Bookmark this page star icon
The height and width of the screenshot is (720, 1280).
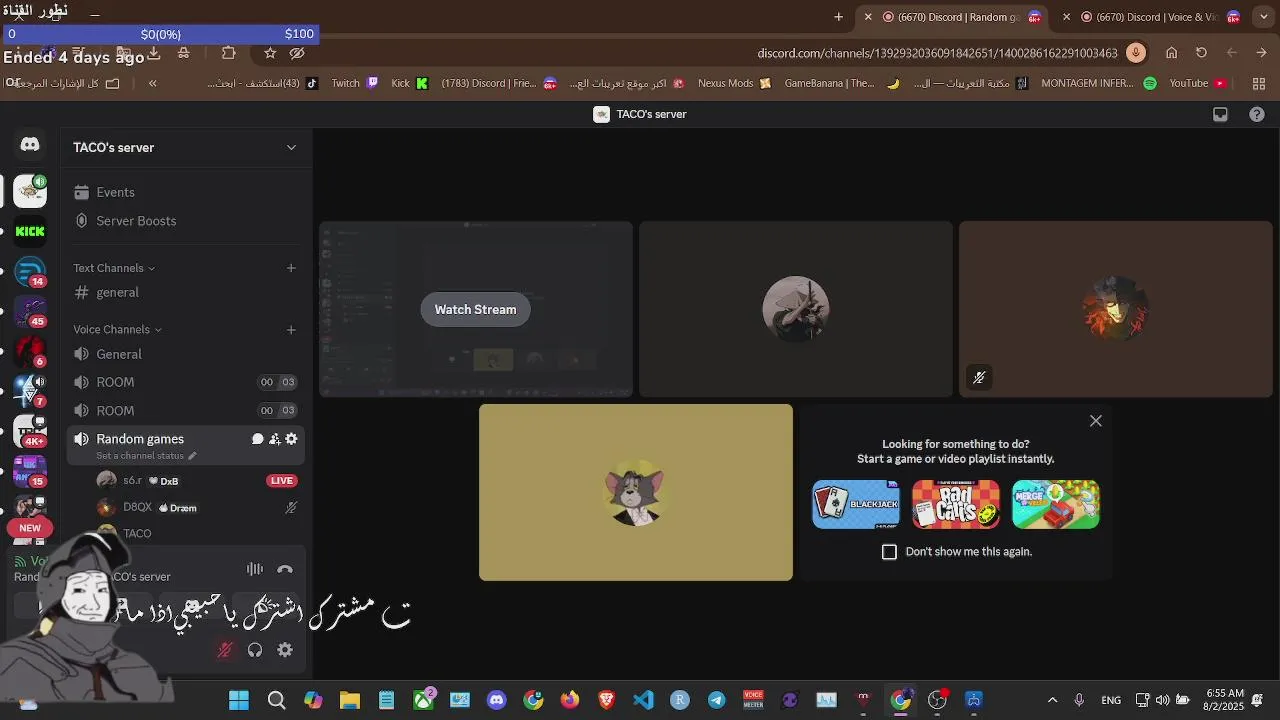point(270,53)
